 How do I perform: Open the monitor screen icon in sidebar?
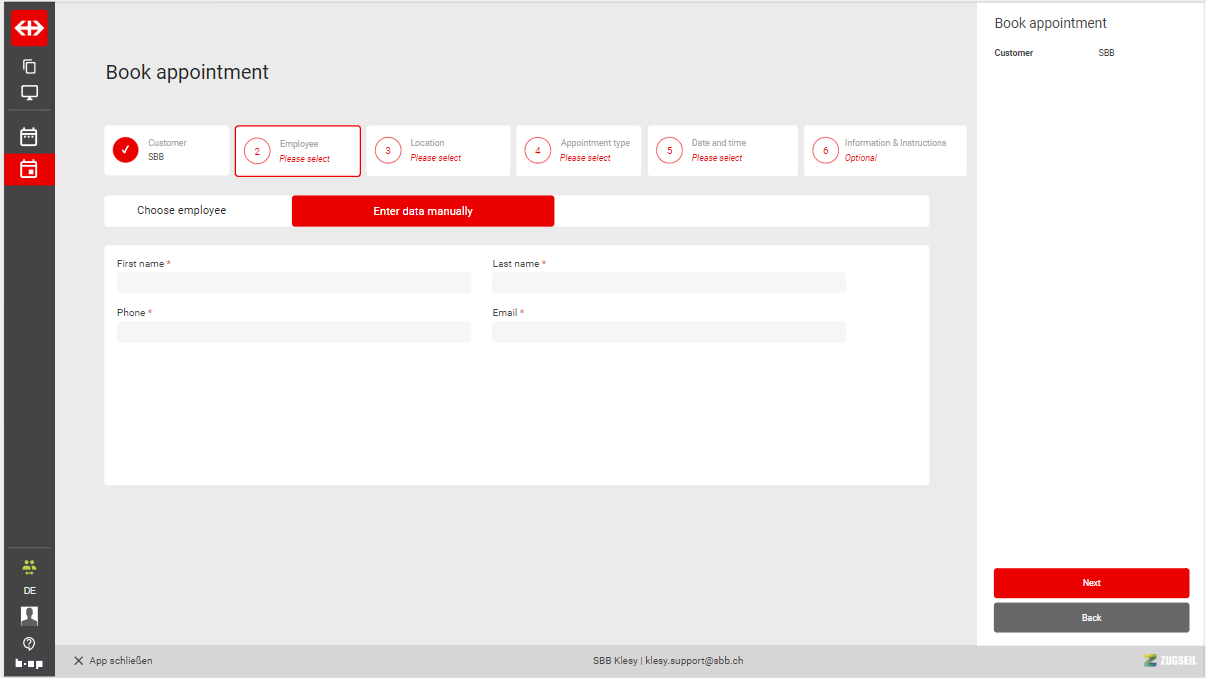point(29,93)
